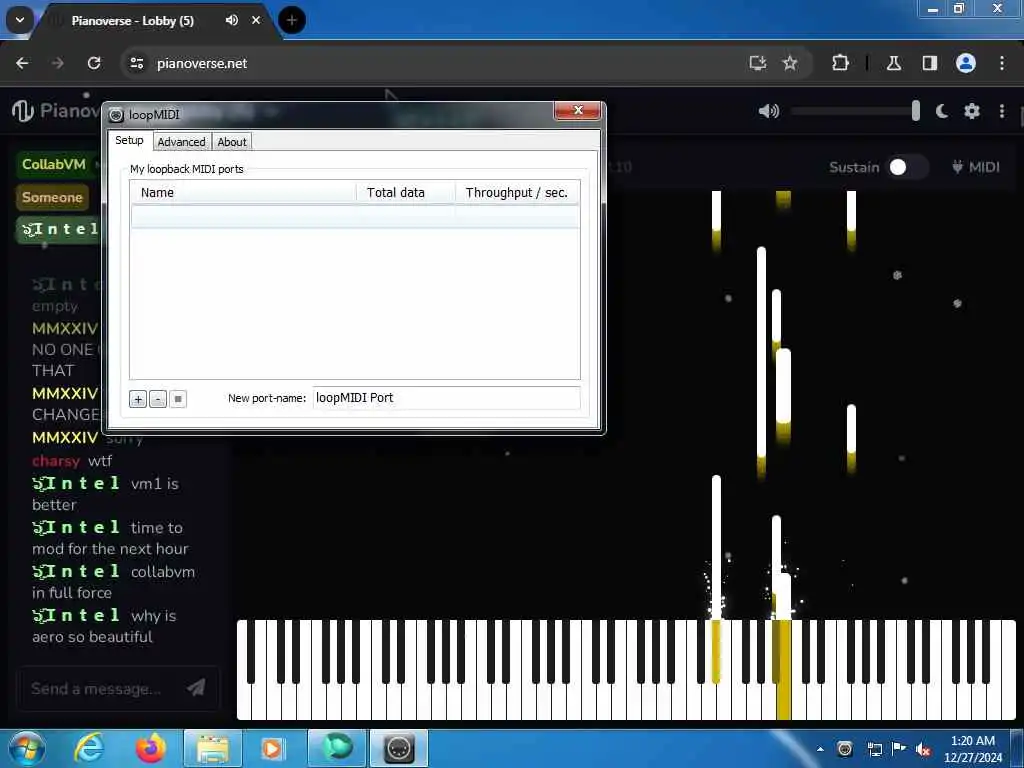1024x768 pixels.
Task: Go forward with the browser forward arrow
Action: [57, 63]
